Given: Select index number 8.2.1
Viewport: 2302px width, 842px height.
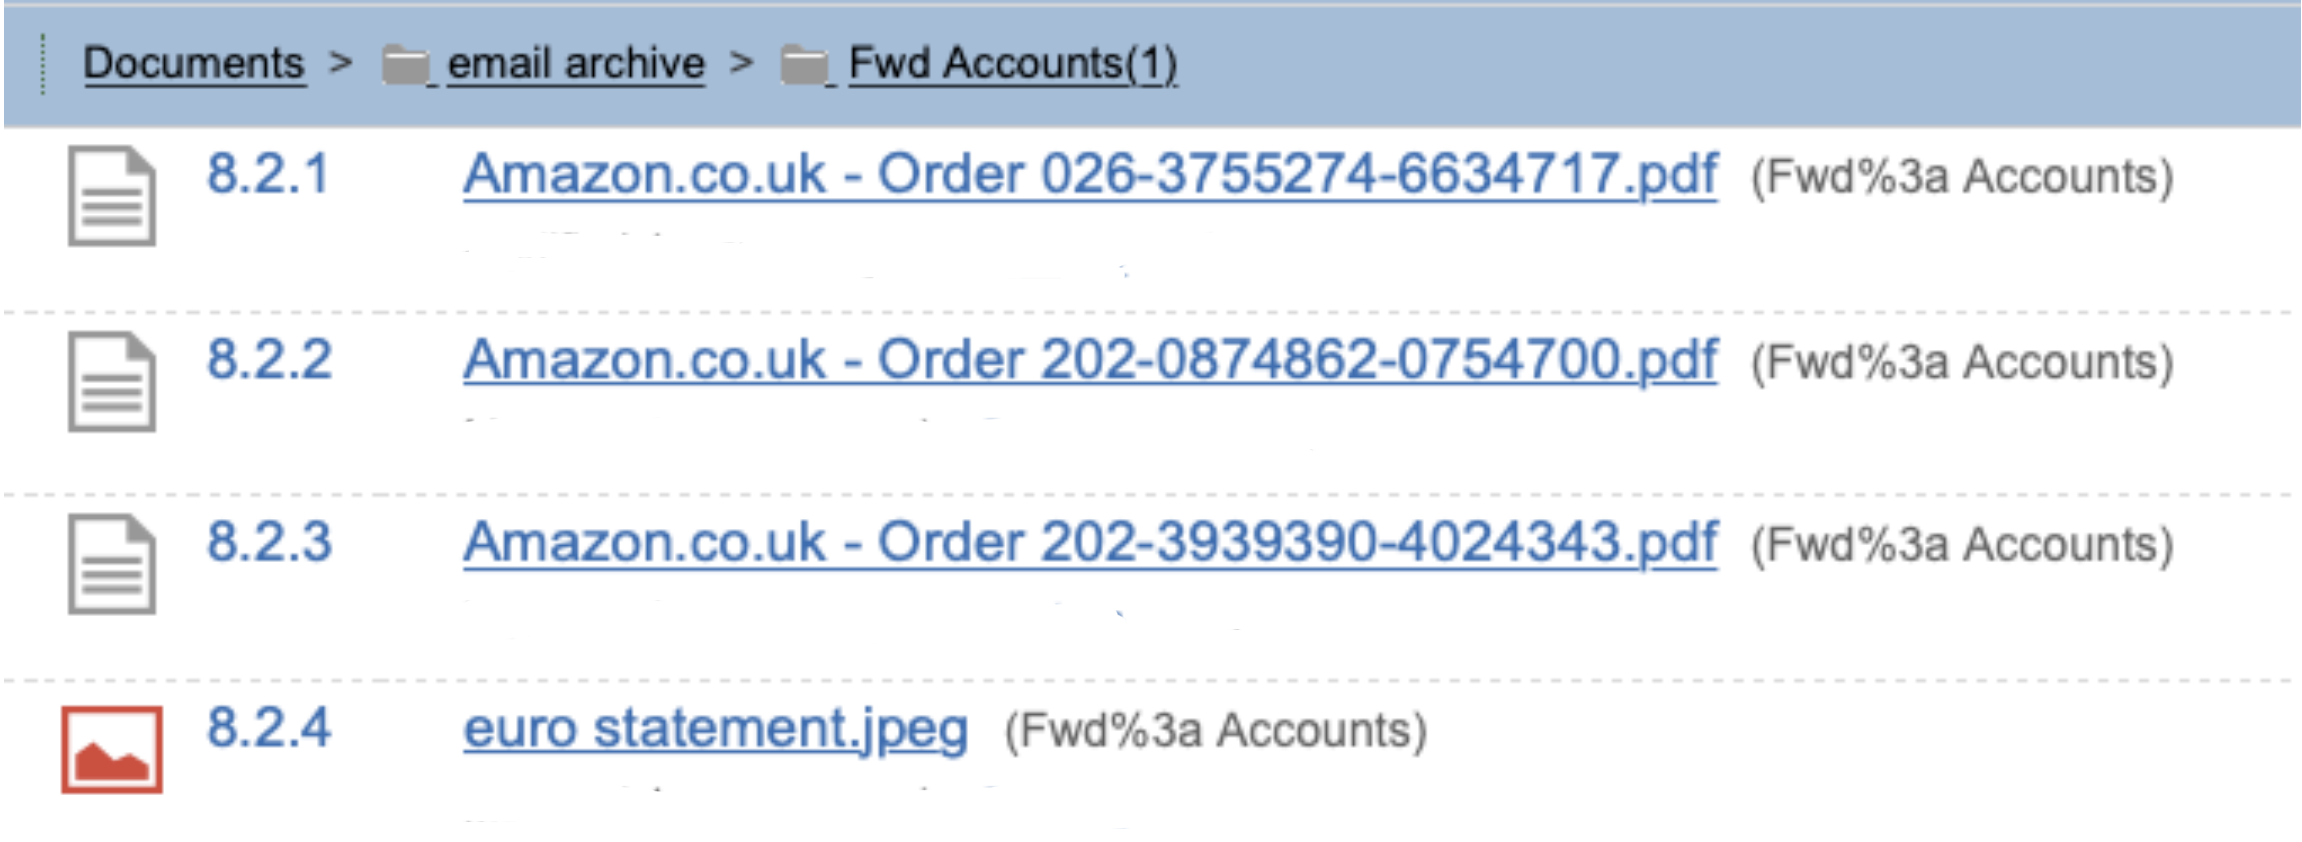Looking at the screenshot, I should 268,174.
